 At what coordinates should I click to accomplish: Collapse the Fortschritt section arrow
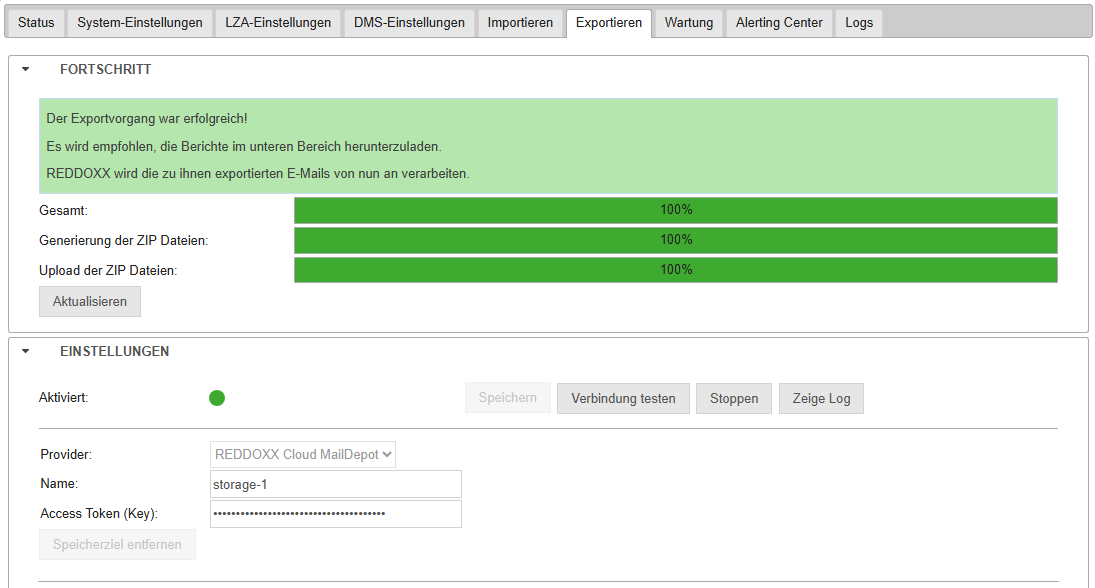click(26, 70)
